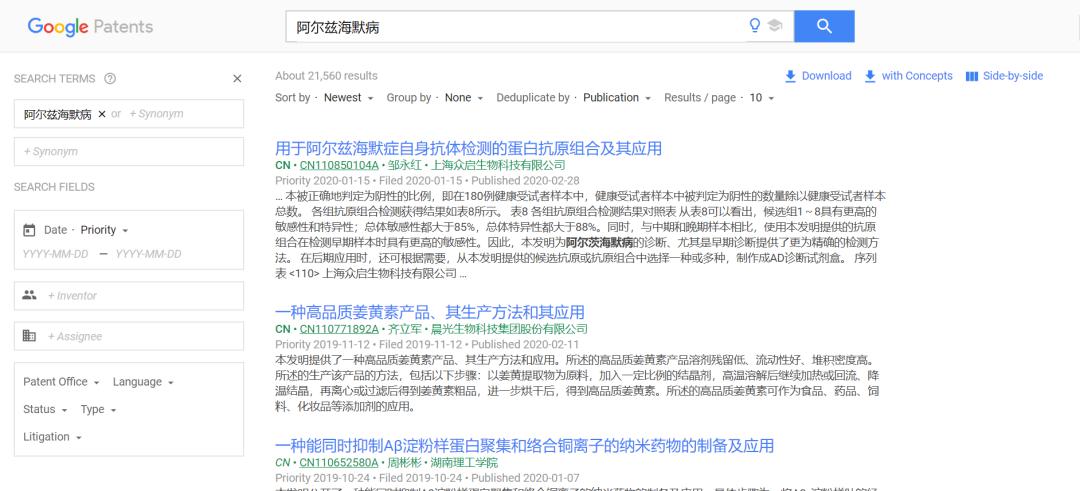Open patent number CN110652580A
Viewport: 1080px width, 491px height.
click(339, 461)
